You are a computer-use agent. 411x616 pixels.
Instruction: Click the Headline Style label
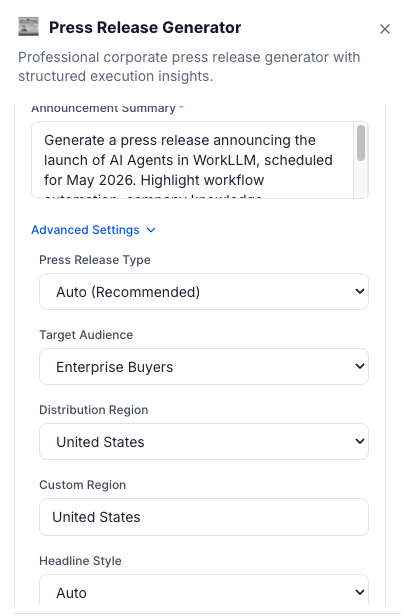click(80, 561)
